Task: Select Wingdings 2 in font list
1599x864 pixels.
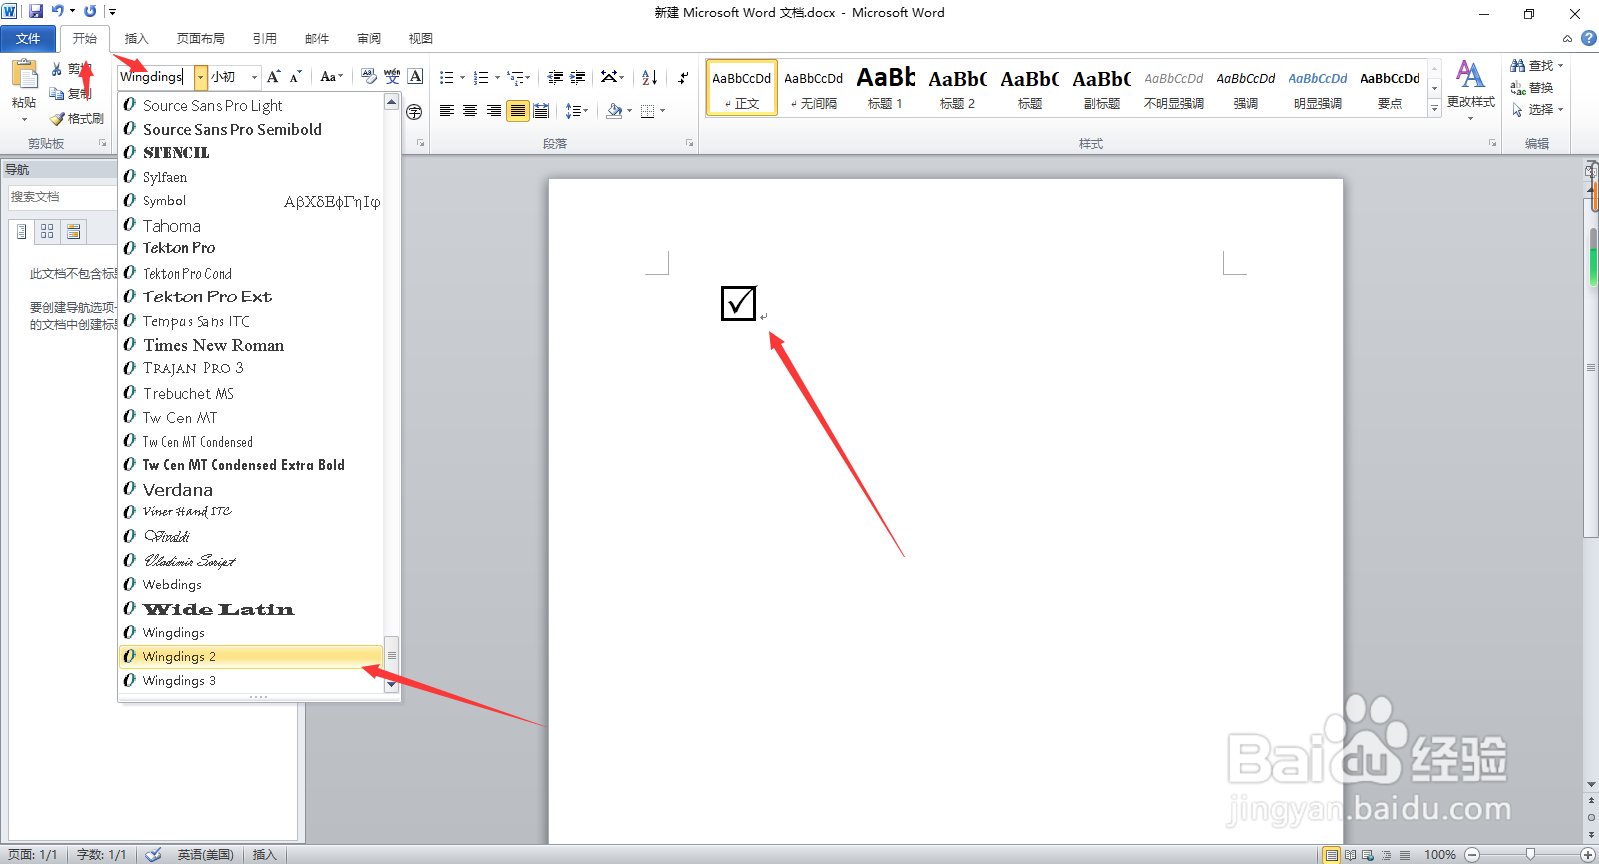Action: coord(251,657)
